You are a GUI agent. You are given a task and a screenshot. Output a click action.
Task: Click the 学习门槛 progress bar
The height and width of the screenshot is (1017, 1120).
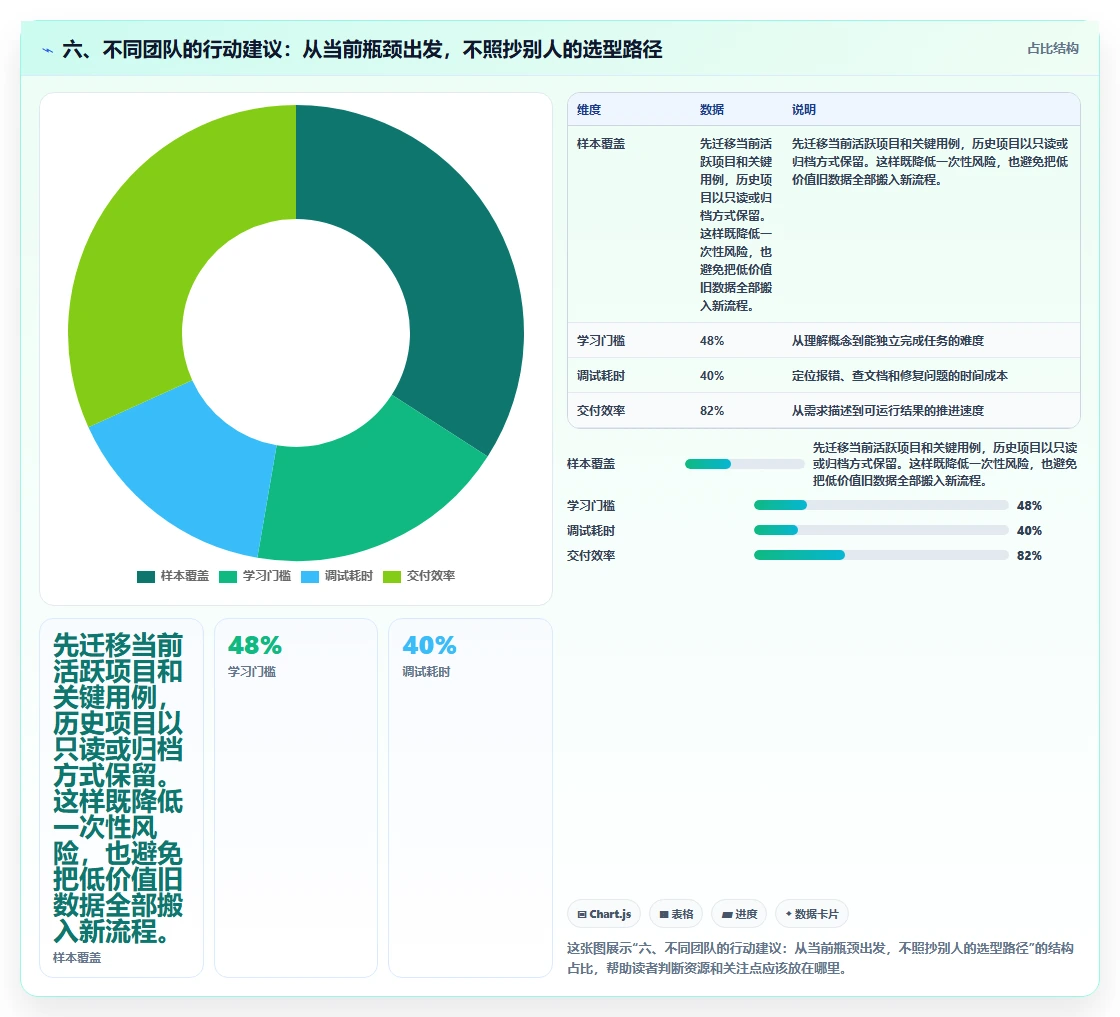tap(881, 506)
